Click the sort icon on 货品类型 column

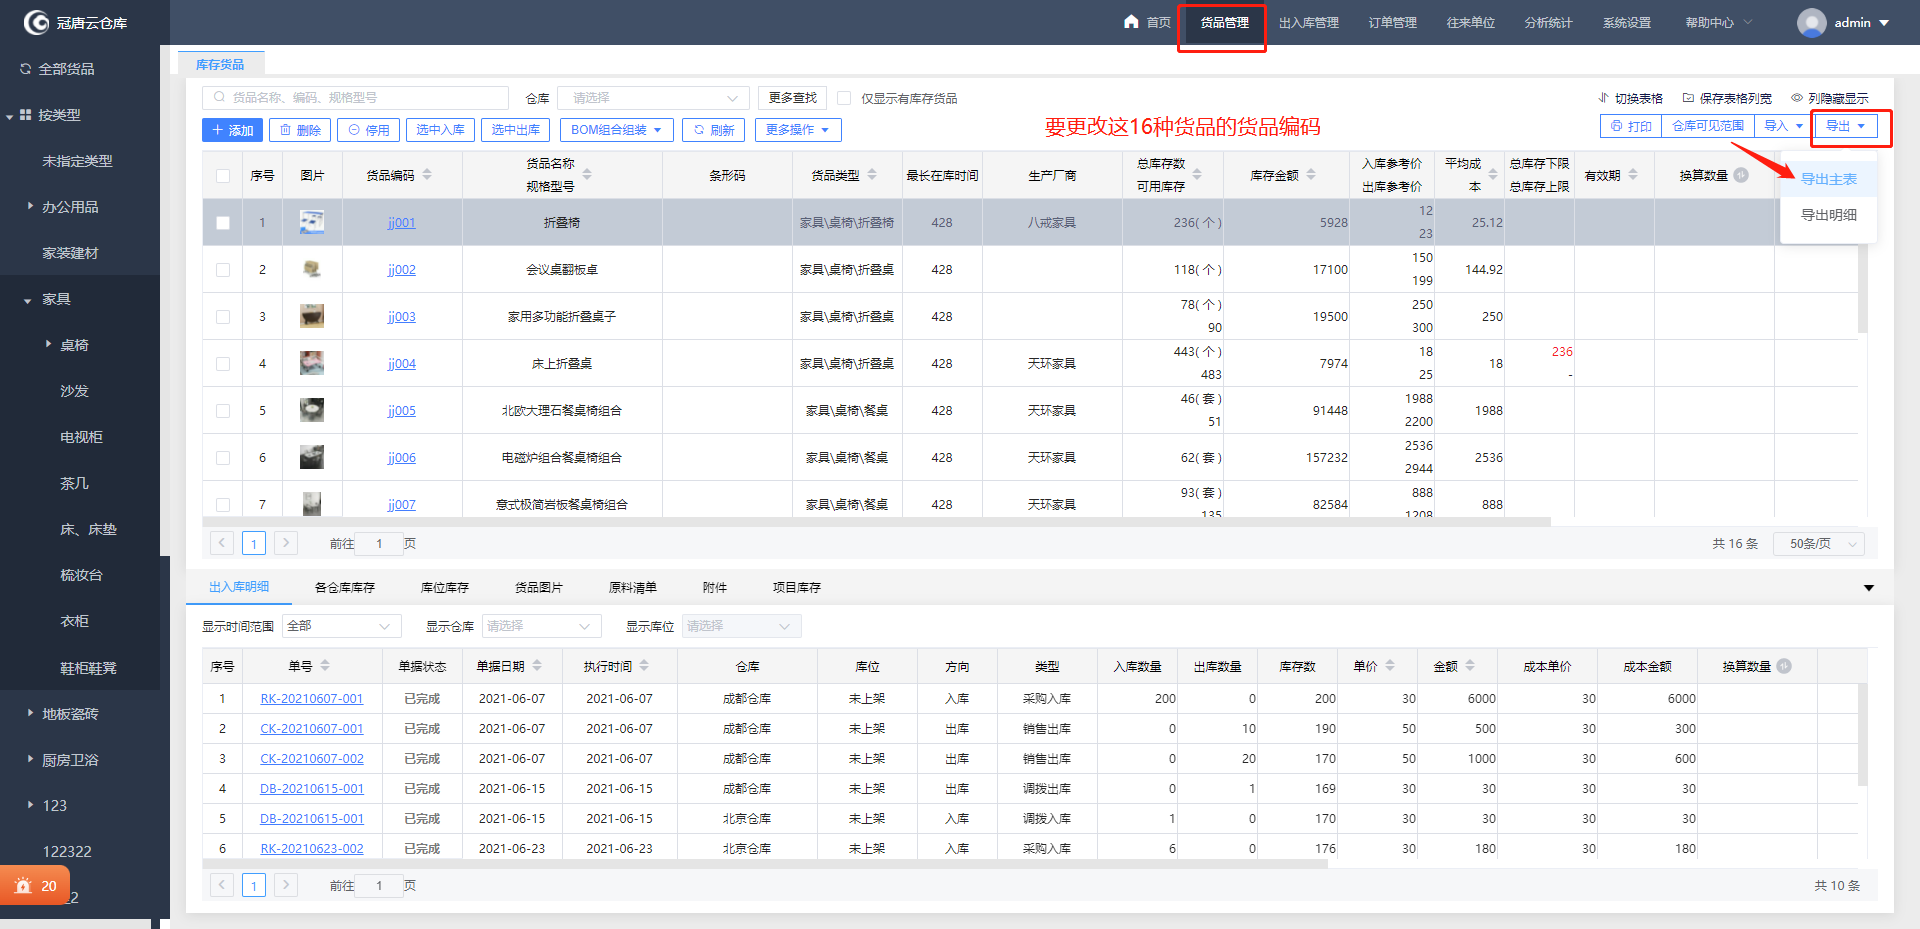tap(872, 174)
